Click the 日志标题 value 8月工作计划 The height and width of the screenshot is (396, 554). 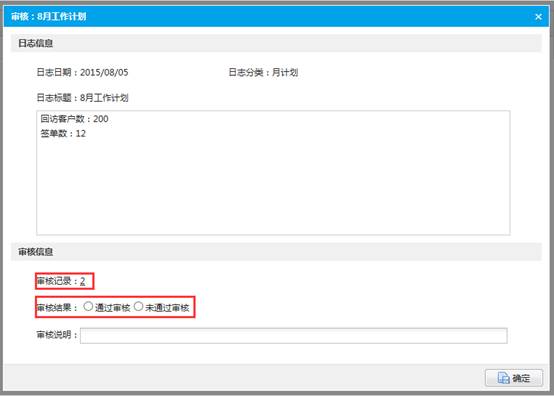point(104,98)
